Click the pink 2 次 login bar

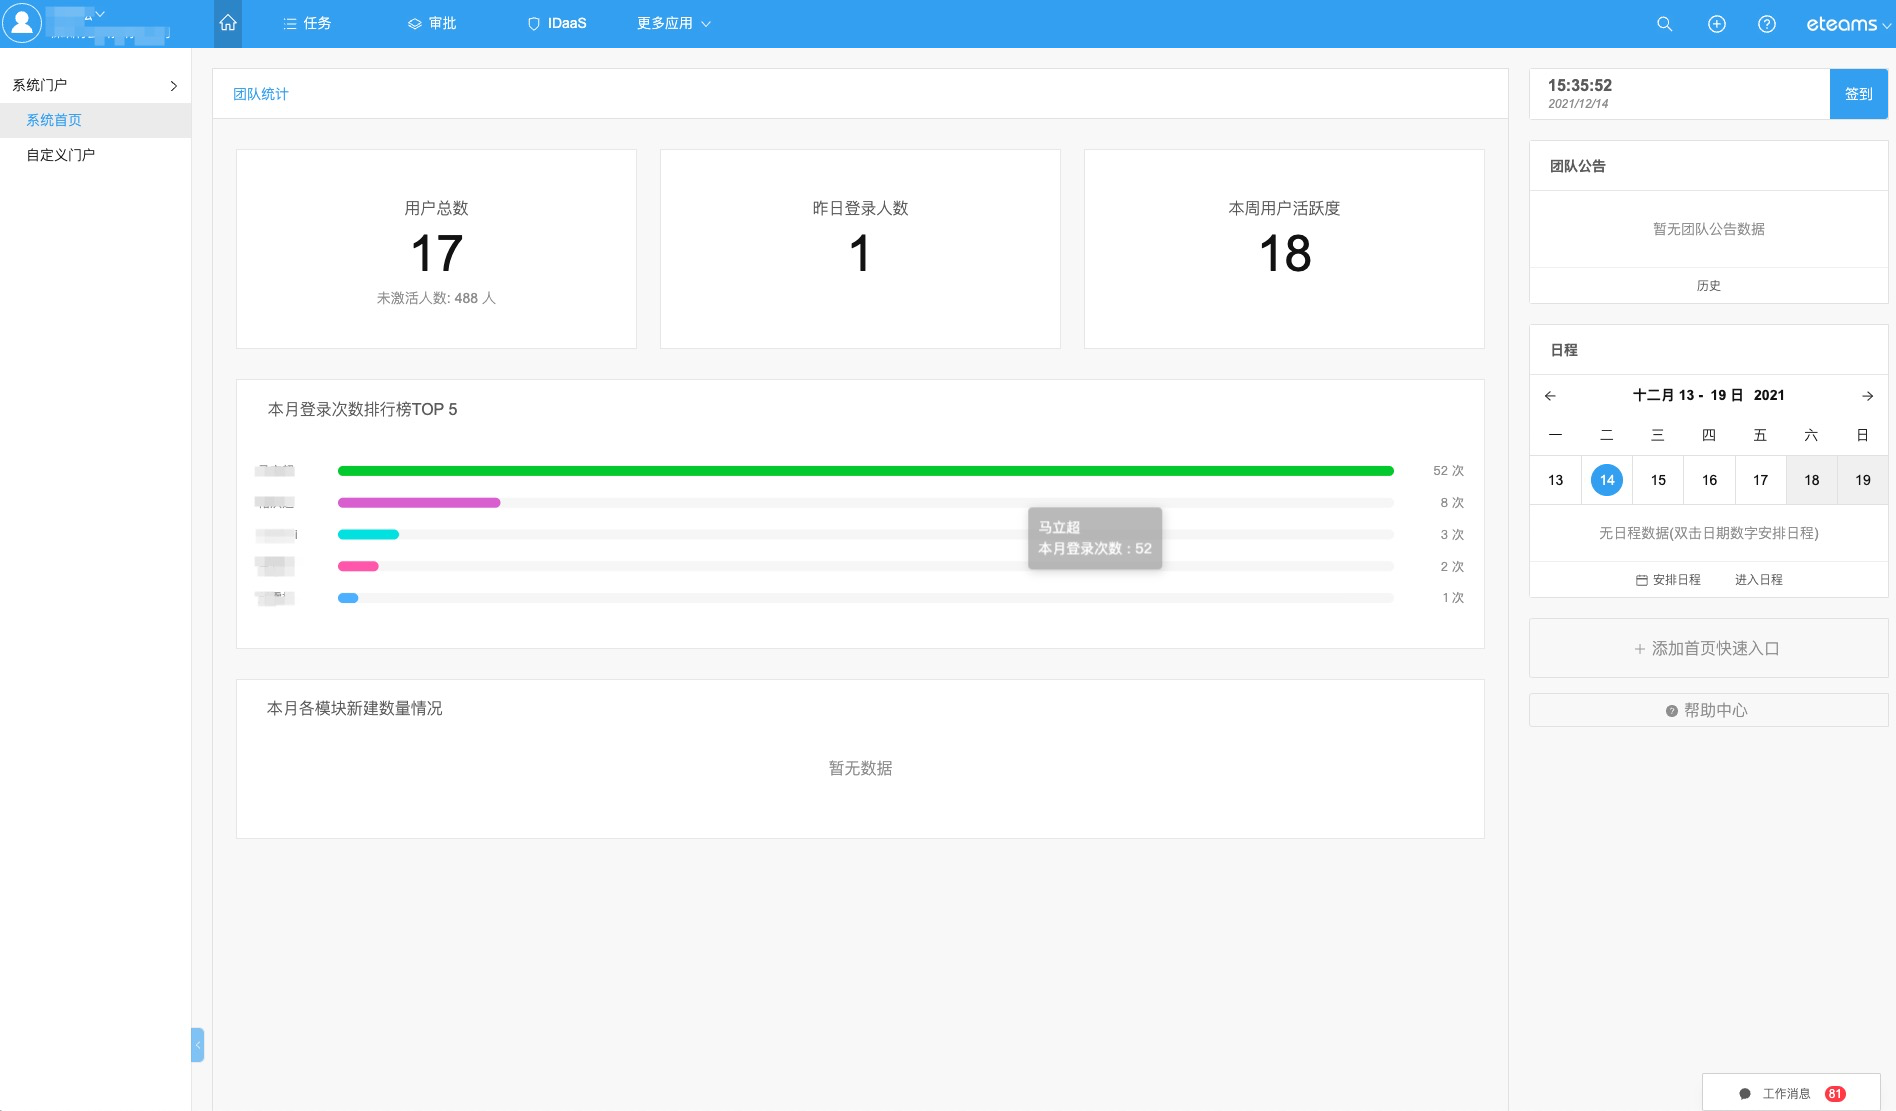(x=358, y=567)
